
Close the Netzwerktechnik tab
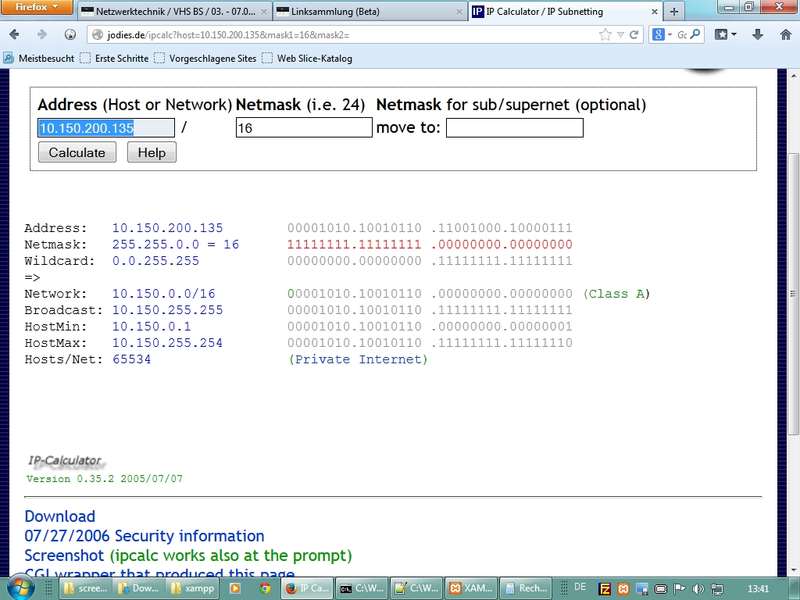point(264,12)
